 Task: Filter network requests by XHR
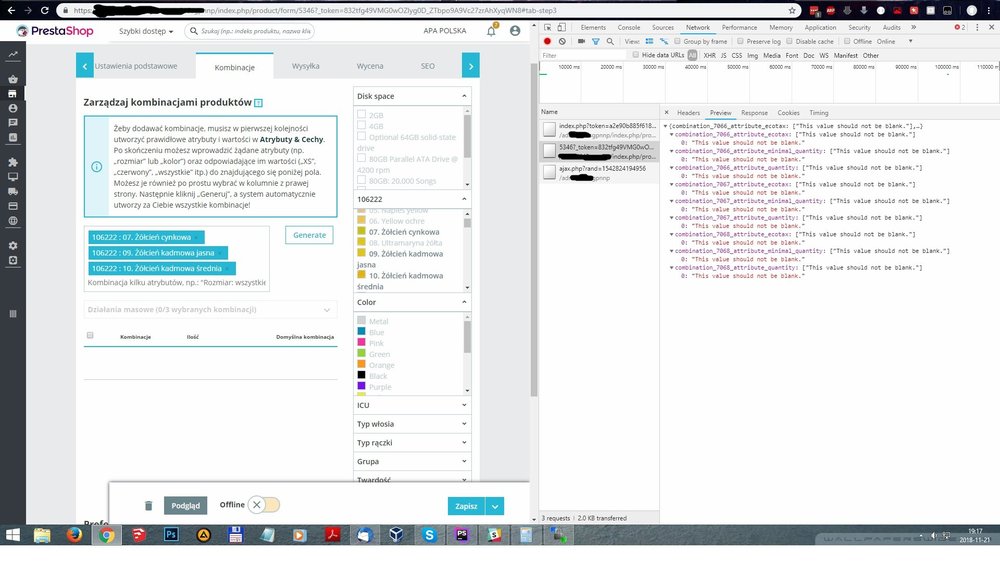[709, 55]
